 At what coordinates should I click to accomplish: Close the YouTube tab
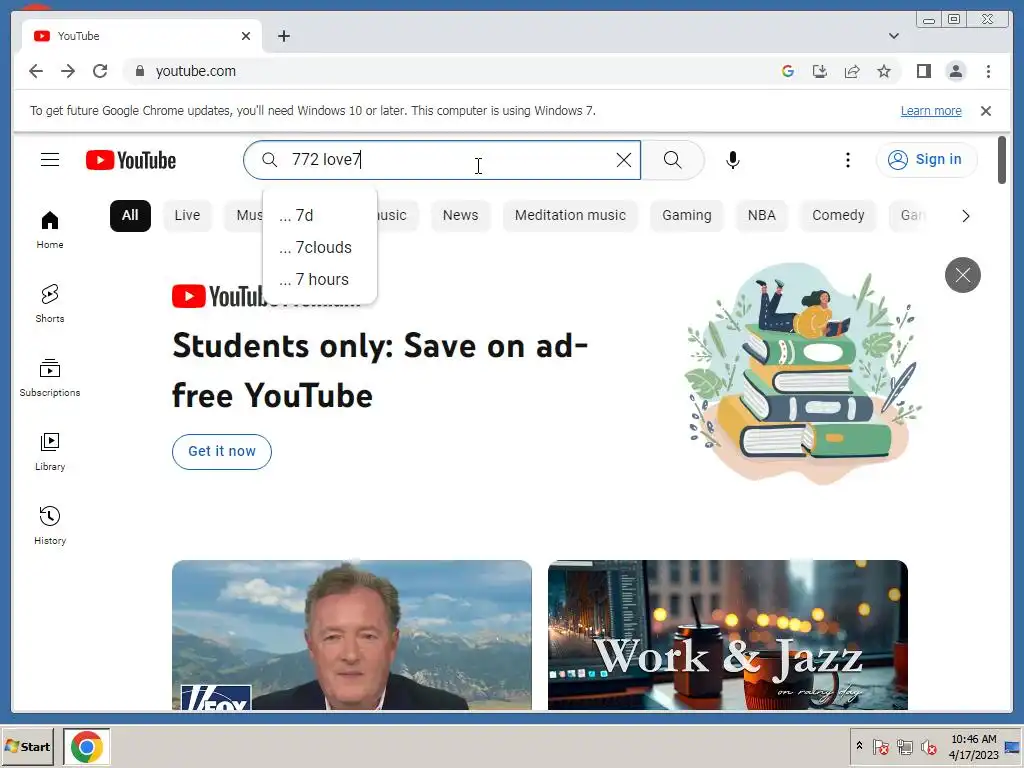246,36
